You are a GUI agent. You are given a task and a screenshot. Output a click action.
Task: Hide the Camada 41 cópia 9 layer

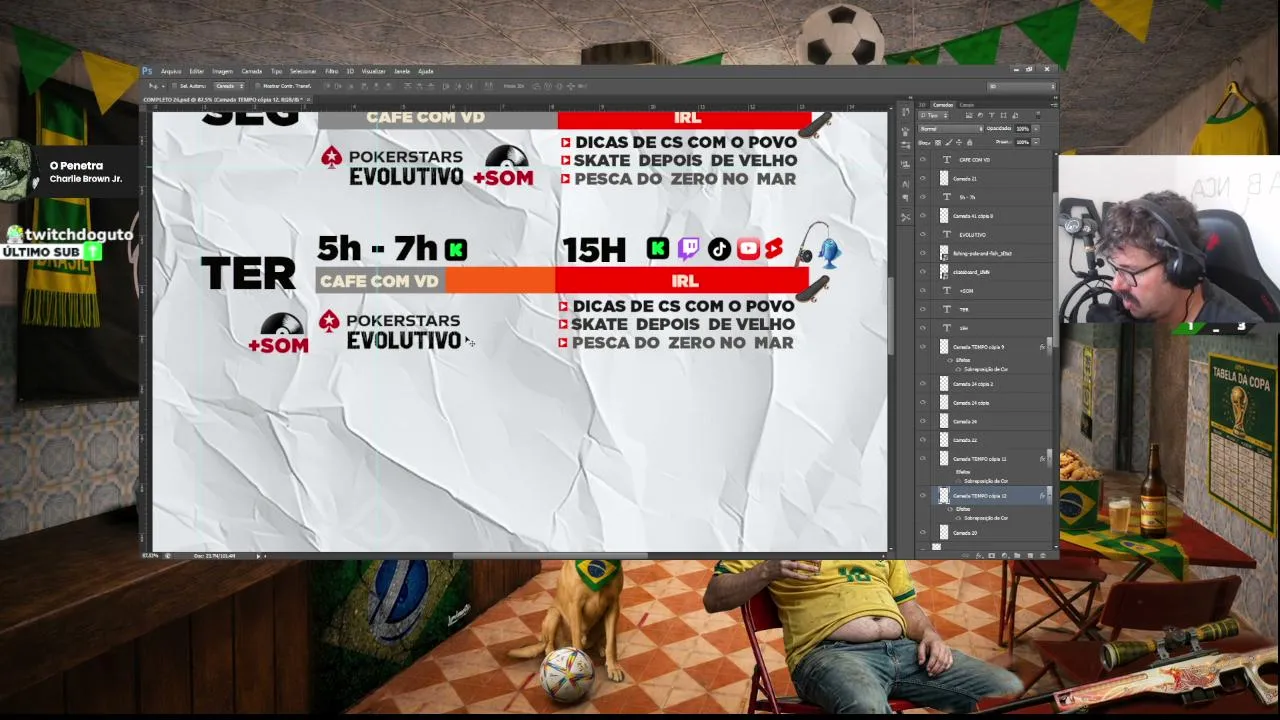[923, 216]
